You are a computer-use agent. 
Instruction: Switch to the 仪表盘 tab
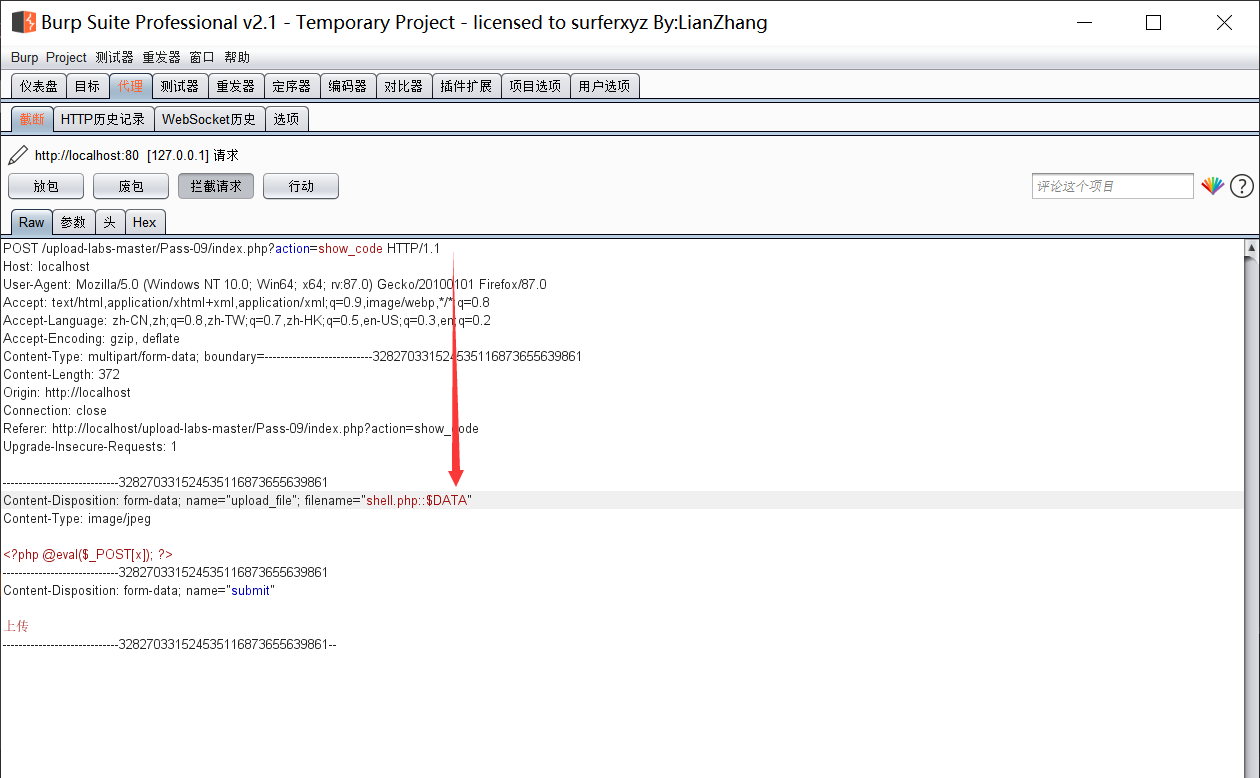coord(39,86)
